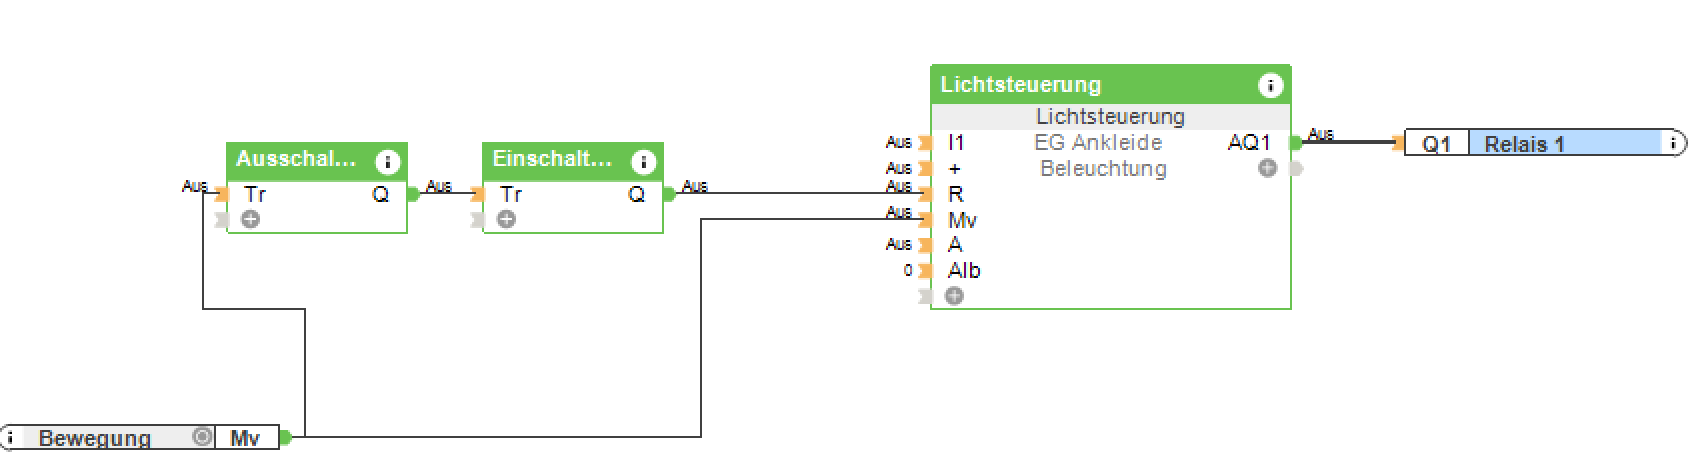Select I1 input connector on Lichtsteuerung
1700x465 pixels.
tap(925, 143)
